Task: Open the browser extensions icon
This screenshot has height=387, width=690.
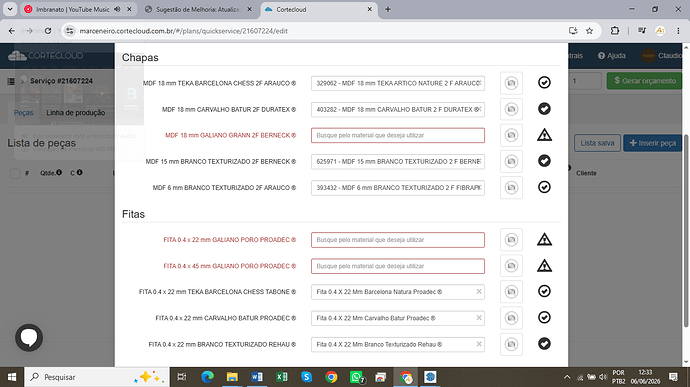Action: point(615,31)
